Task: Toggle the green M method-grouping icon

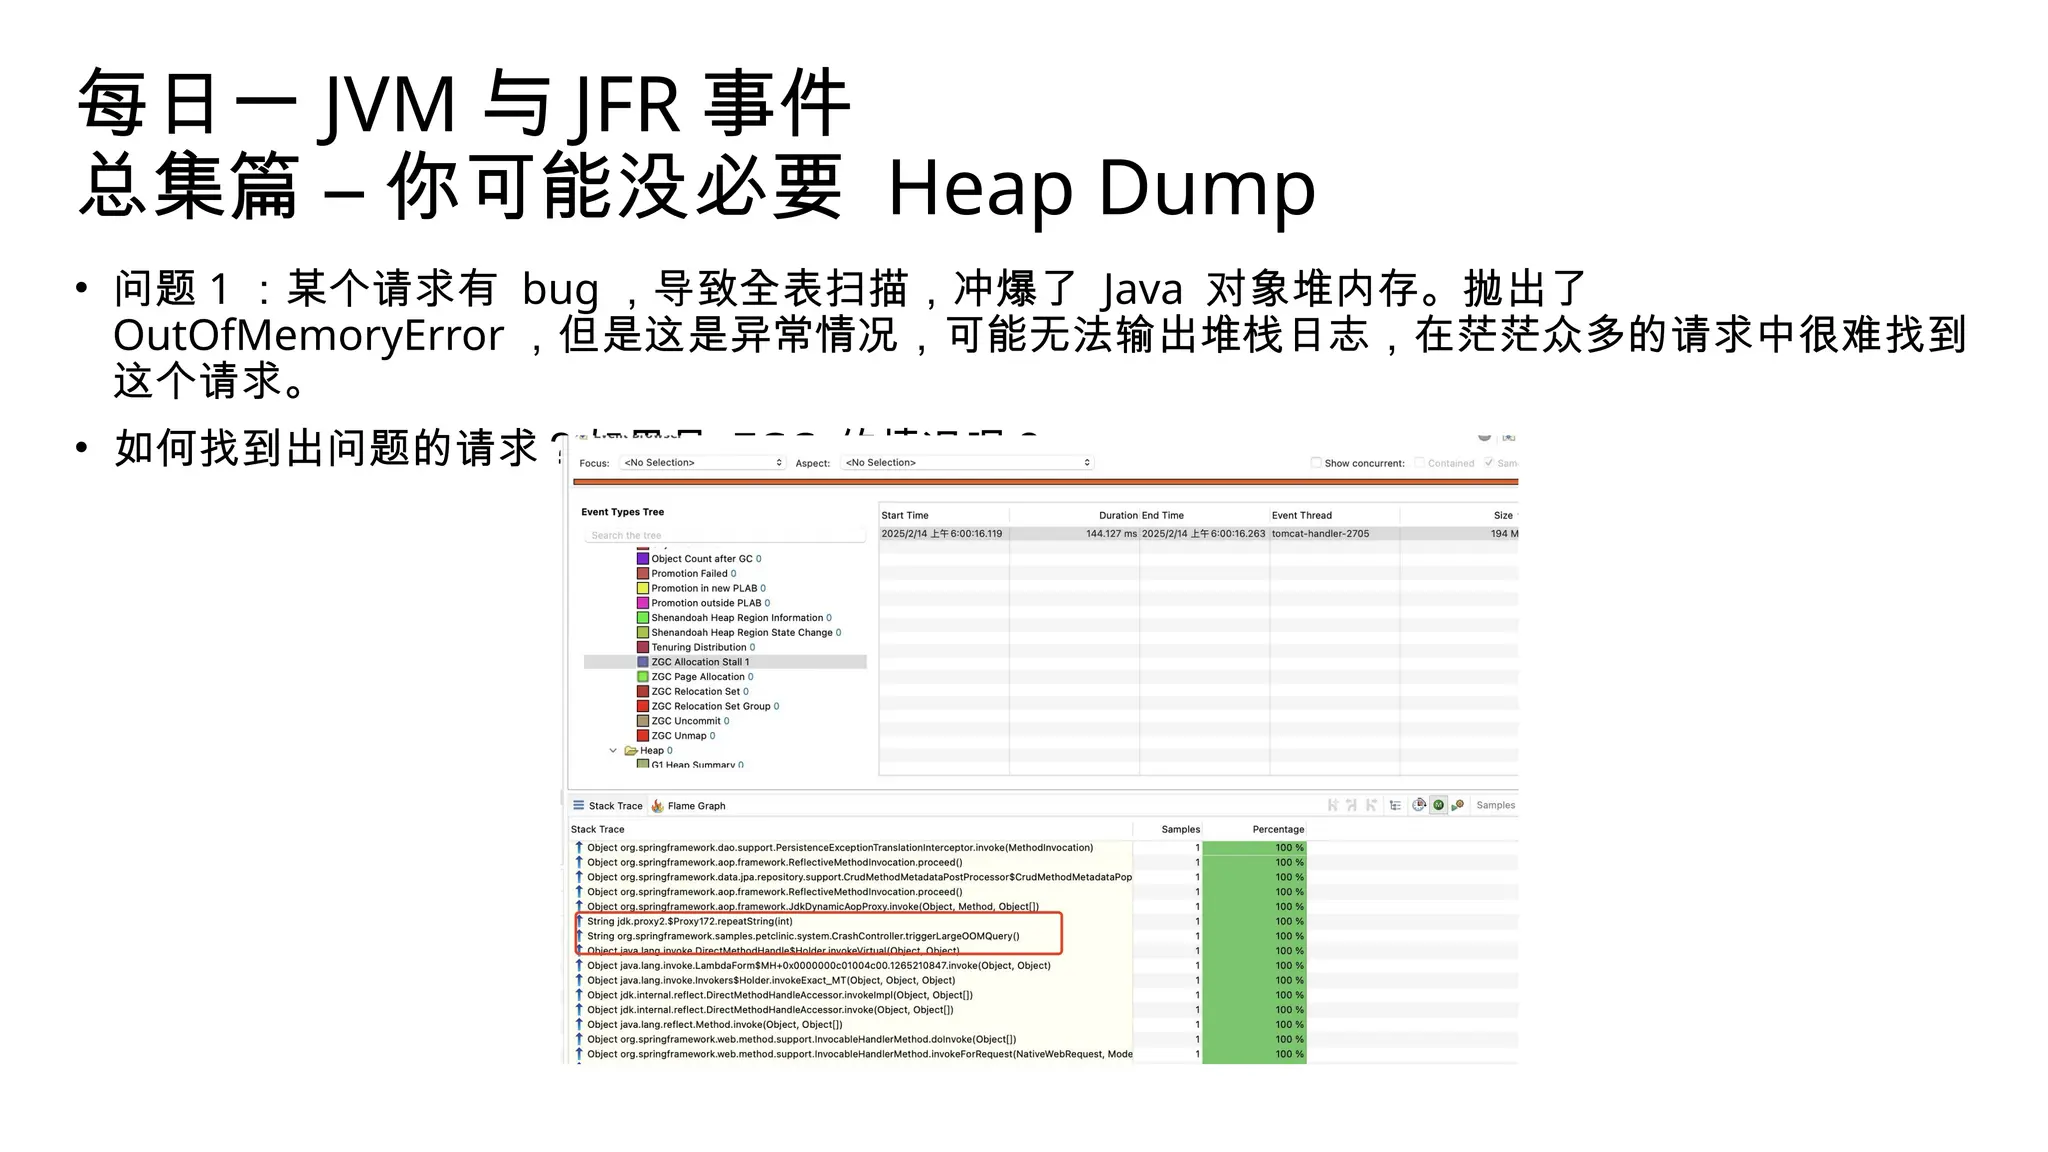Action: click(1438, 805)
